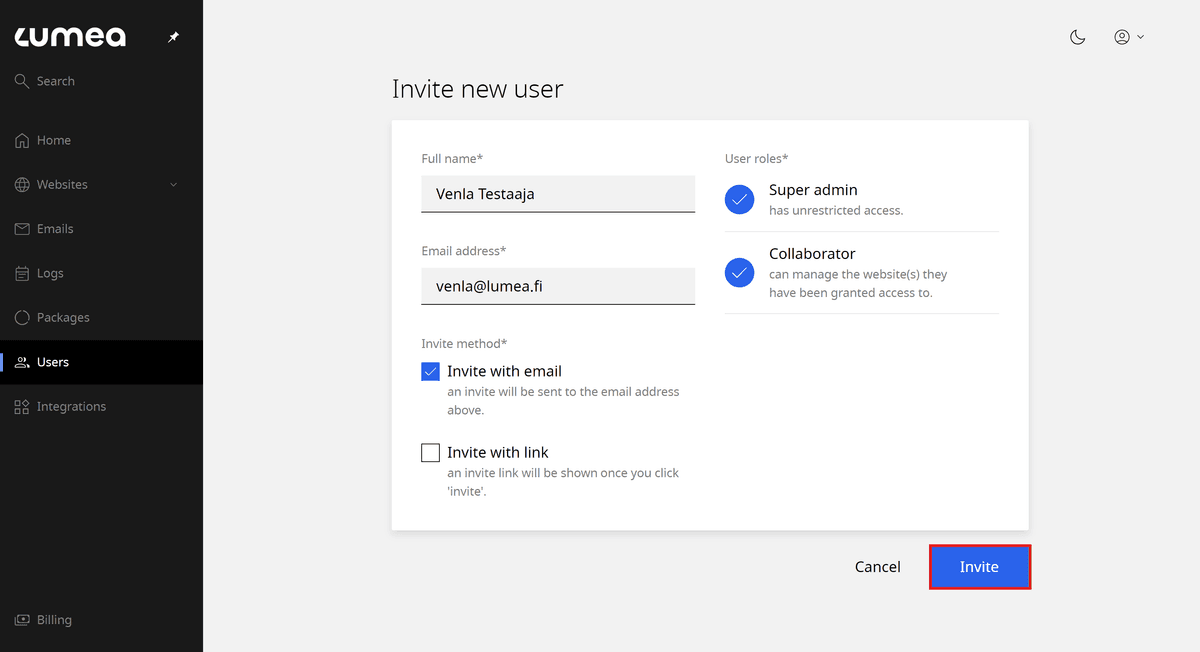
Task: Click the "Full name*" label
Action: pyautogui.click(x=452, y=159)
